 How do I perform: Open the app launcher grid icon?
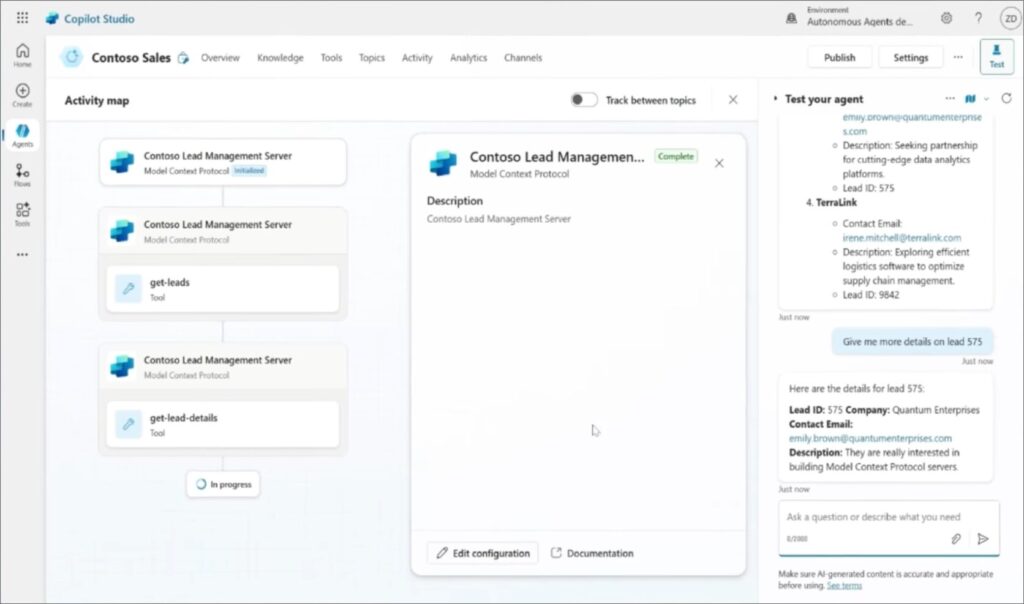pos(22,18)
